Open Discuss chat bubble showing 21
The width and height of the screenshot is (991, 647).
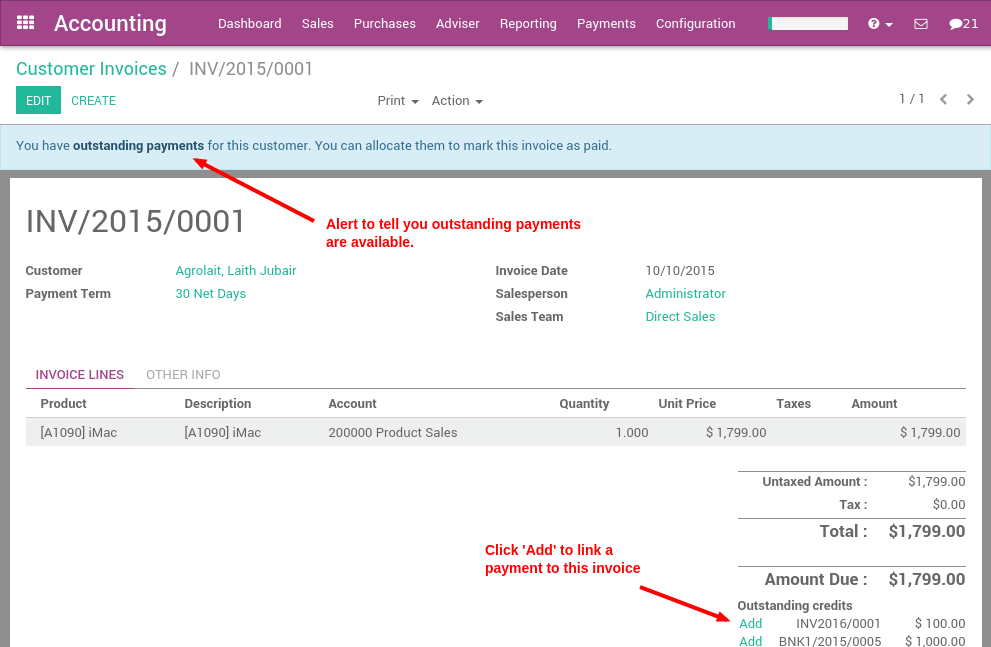click(x=962, y=22)
